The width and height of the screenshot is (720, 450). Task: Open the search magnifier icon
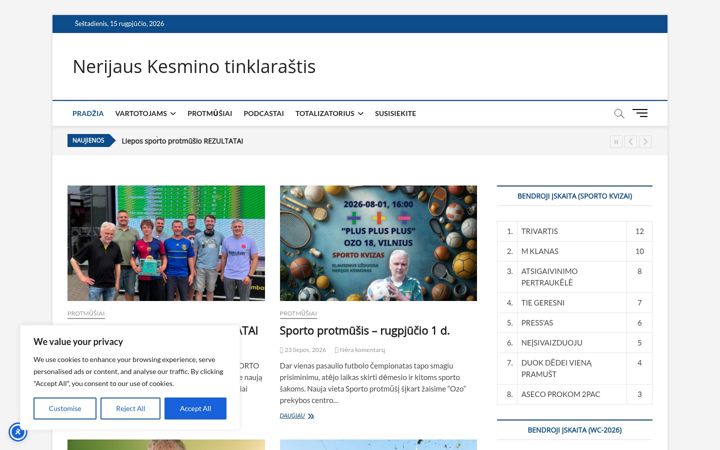click(619, 113)
